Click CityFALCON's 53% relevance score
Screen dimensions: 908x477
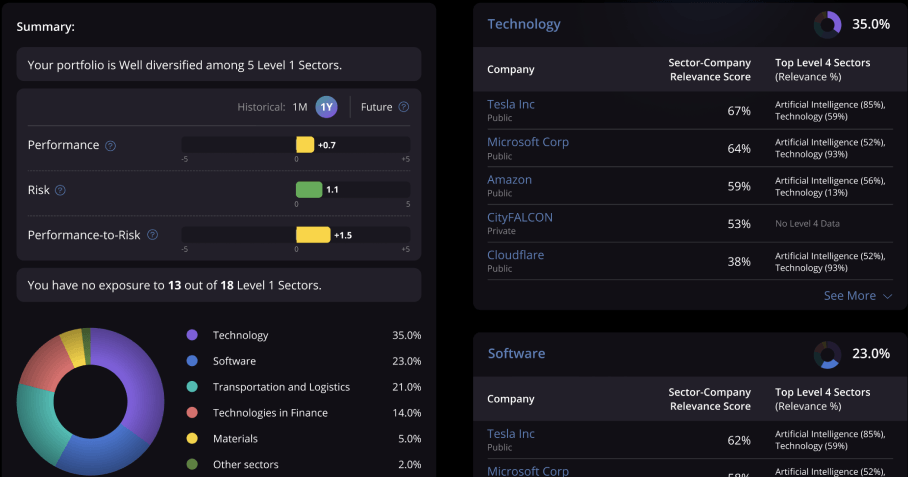pyautogui.click(x=739, y=224)
